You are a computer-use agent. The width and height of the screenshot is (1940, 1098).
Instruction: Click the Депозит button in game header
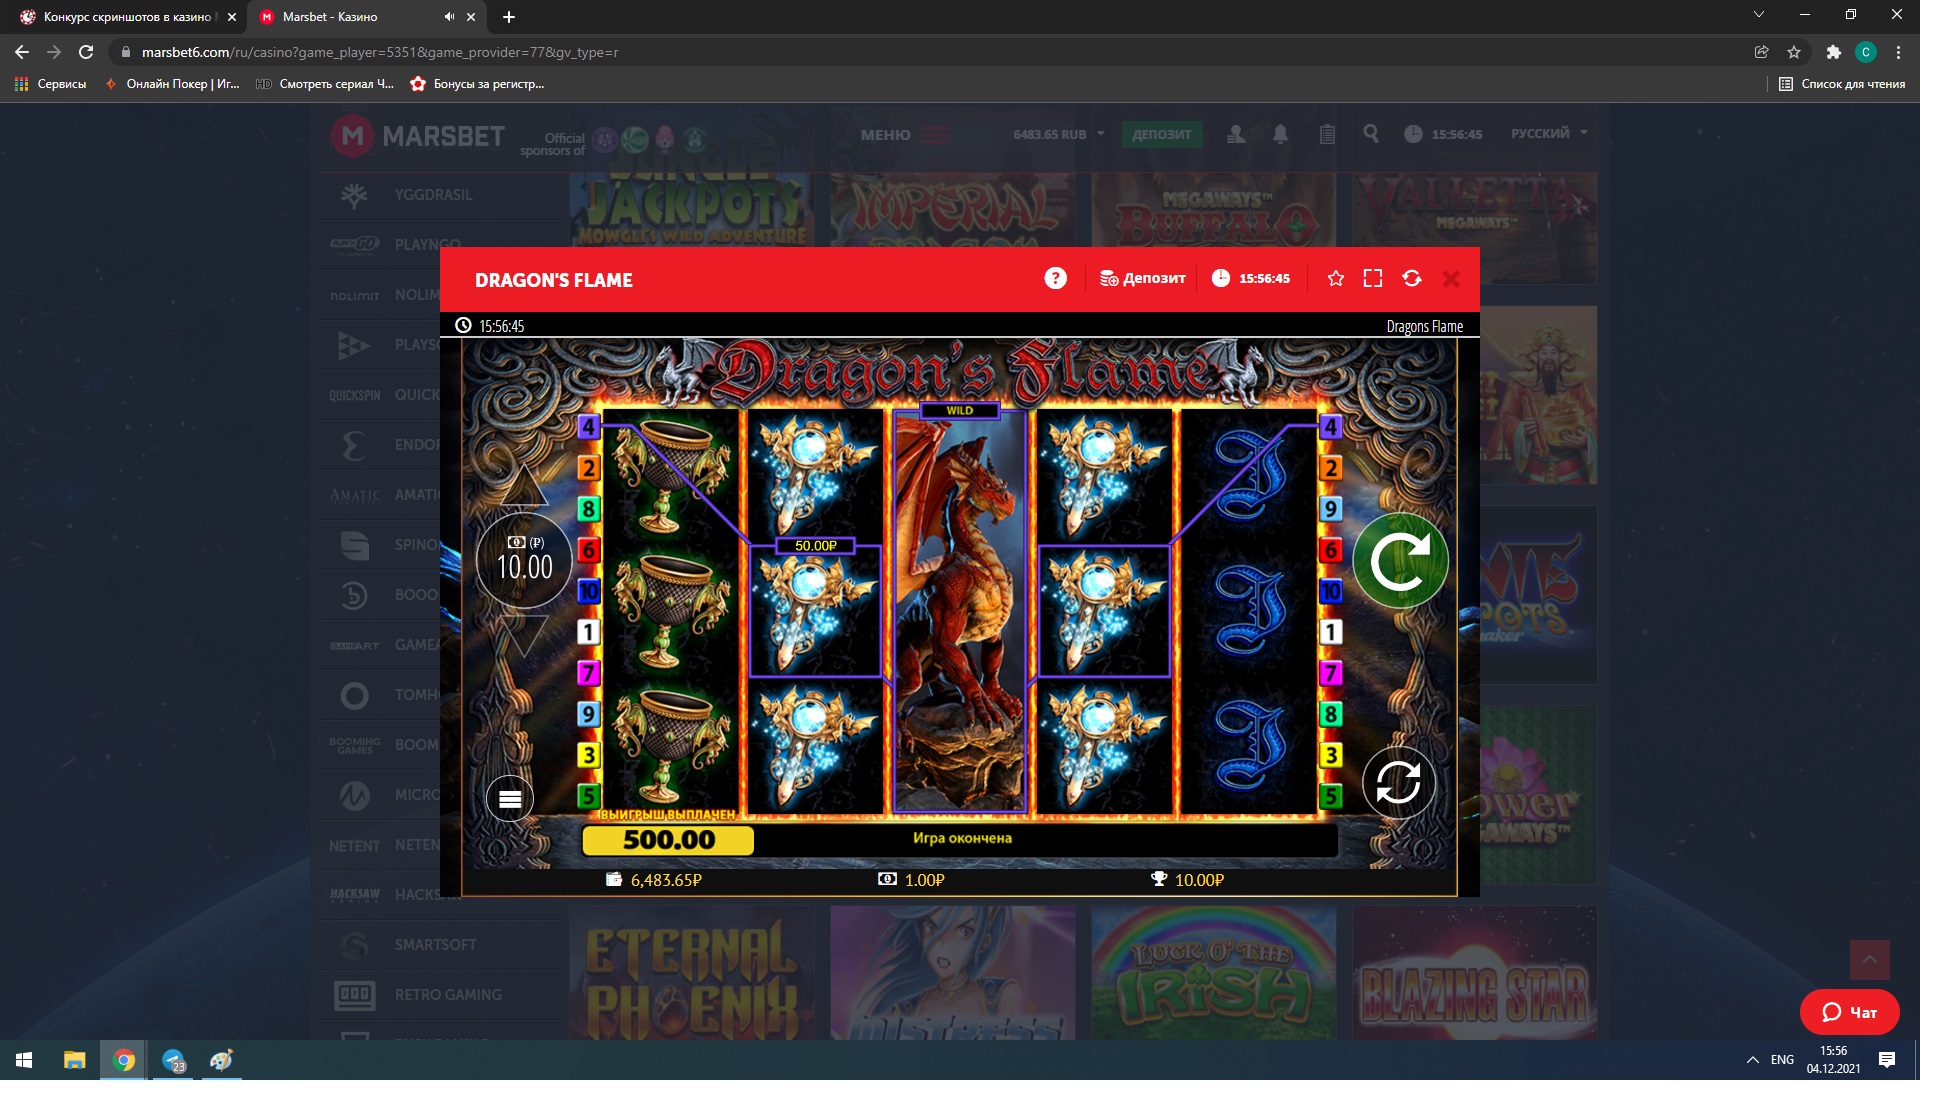(x=1143, y=279)
